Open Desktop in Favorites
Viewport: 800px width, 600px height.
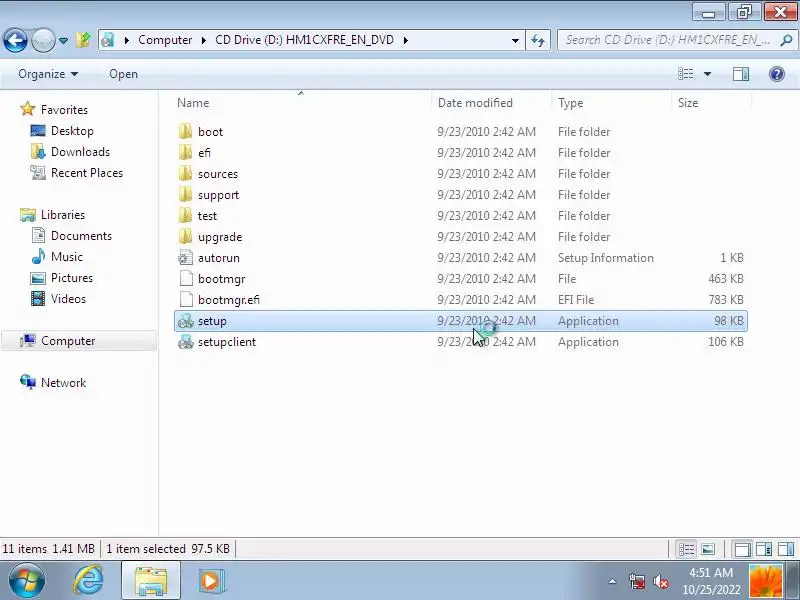[x=72, y=131]
